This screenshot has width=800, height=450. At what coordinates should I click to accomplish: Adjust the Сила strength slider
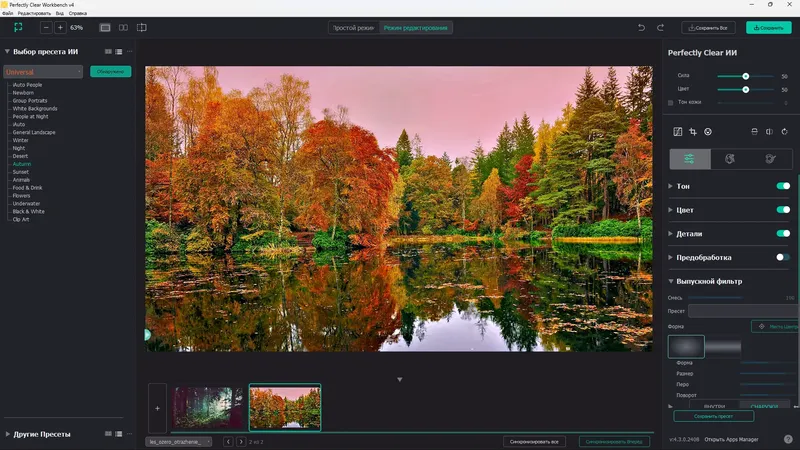pyautogui.click(x=745, y=76)
